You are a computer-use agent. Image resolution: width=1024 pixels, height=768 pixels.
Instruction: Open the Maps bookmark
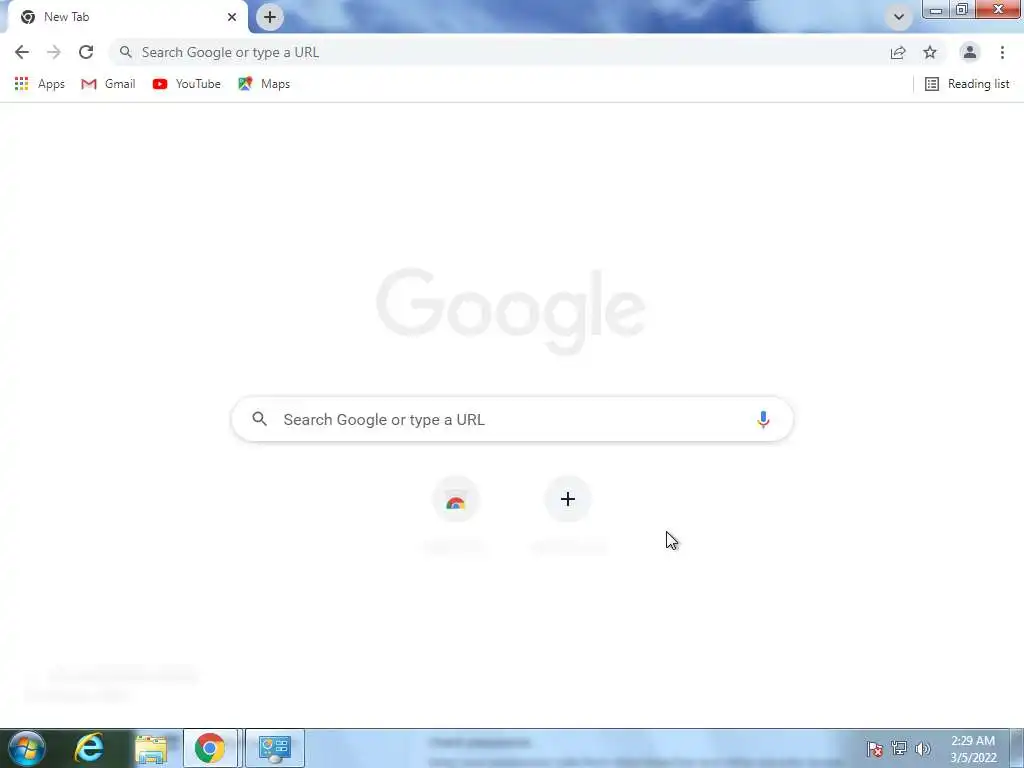(264, 84)
